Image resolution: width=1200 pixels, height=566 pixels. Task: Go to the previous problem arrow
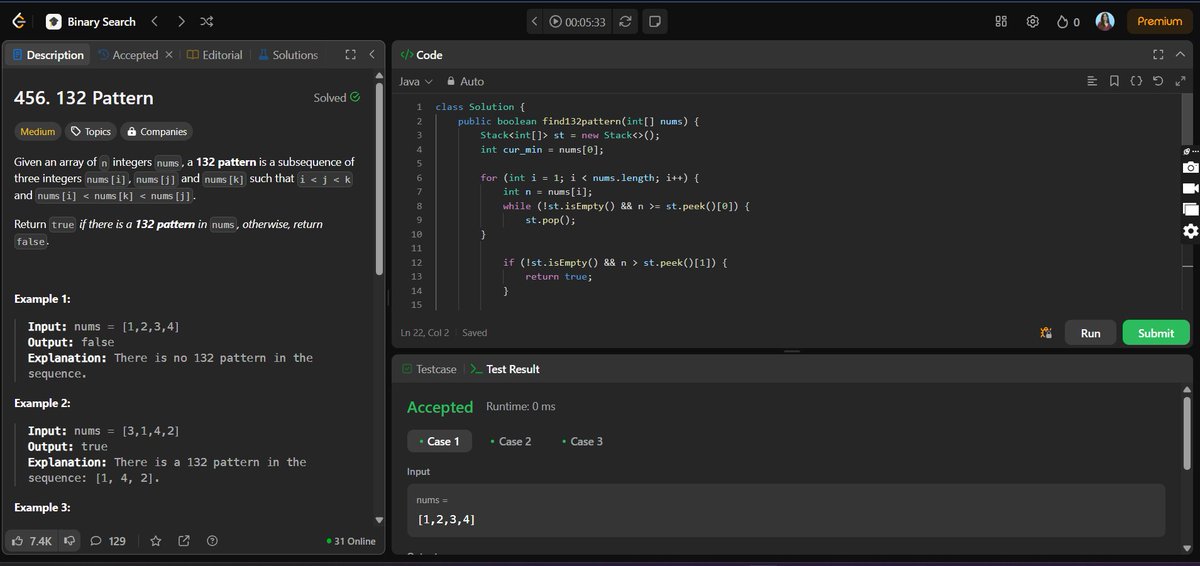point(154,21)
